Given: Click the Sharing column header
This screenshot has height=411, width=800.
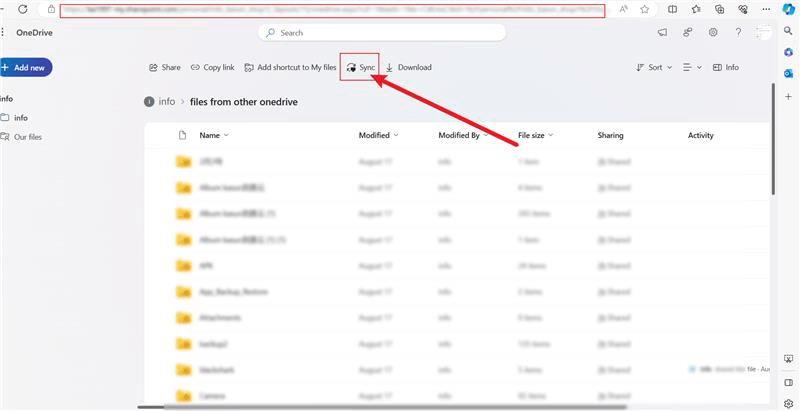Looking at the screenshot, I should click(610, 135).
